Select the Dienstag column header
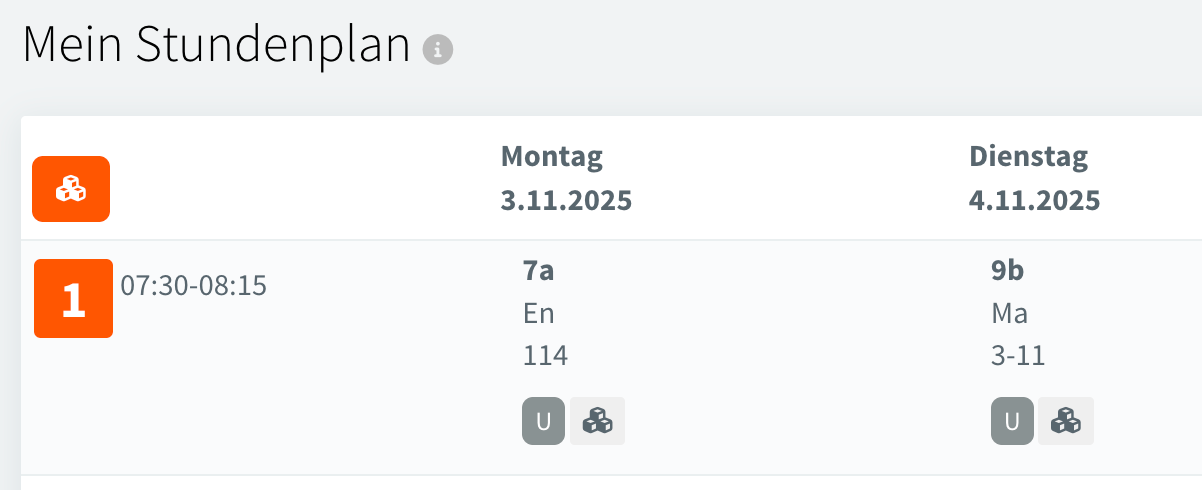The width and height of the screenshot is (1202, 490). click(1028, 156)
